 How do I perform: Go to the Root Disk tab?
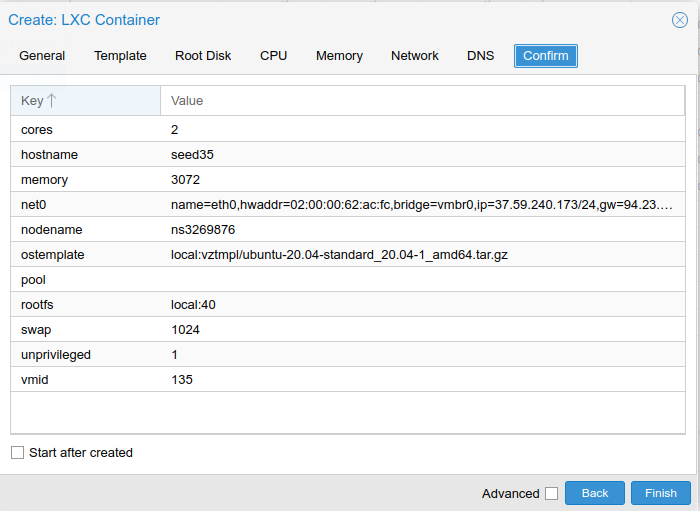click(x=203, y=56)
